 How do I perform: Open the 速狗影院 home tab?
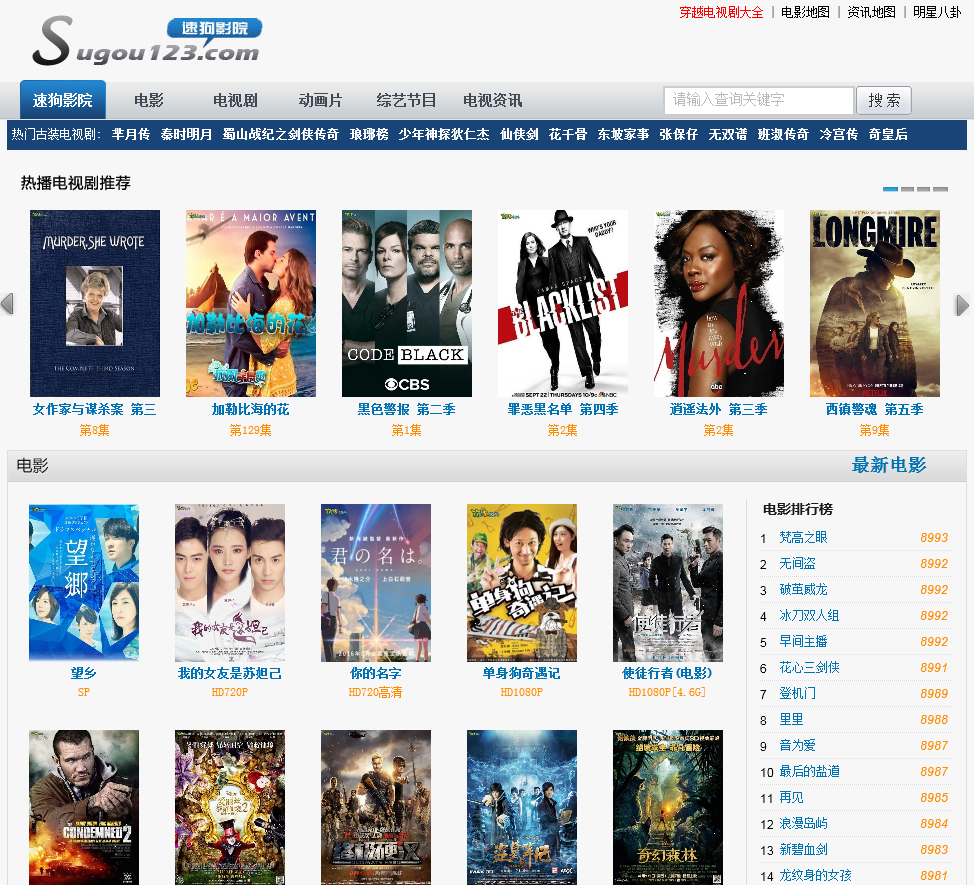[63, 100]
